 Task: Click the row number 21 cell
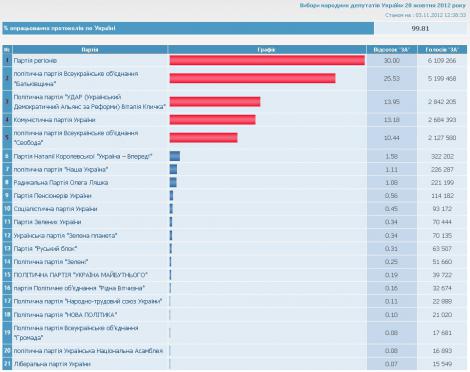(7, 364)
